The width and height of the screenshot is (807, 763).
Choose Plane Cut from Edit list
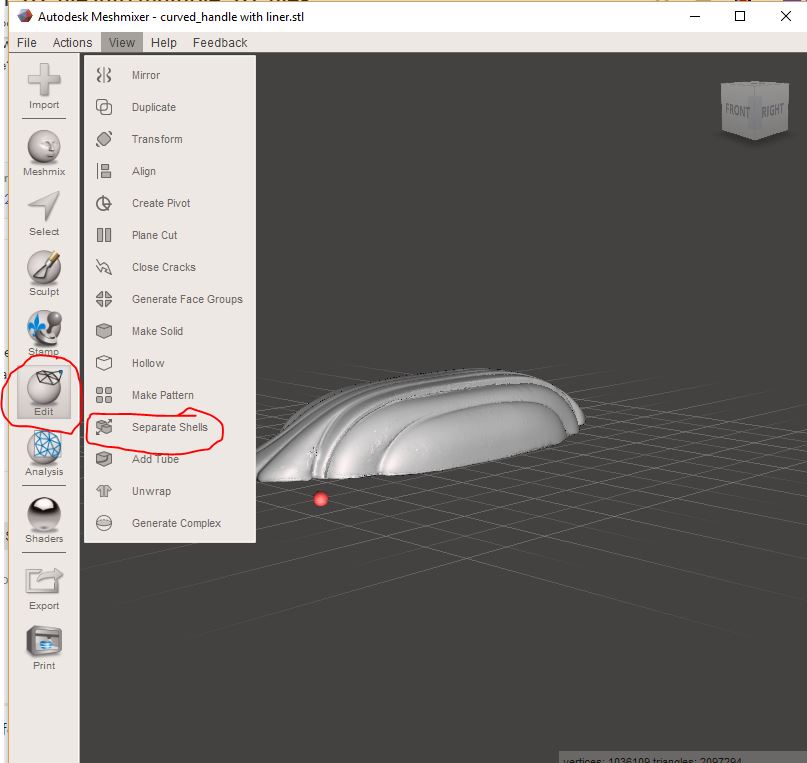tap(155, 235)
